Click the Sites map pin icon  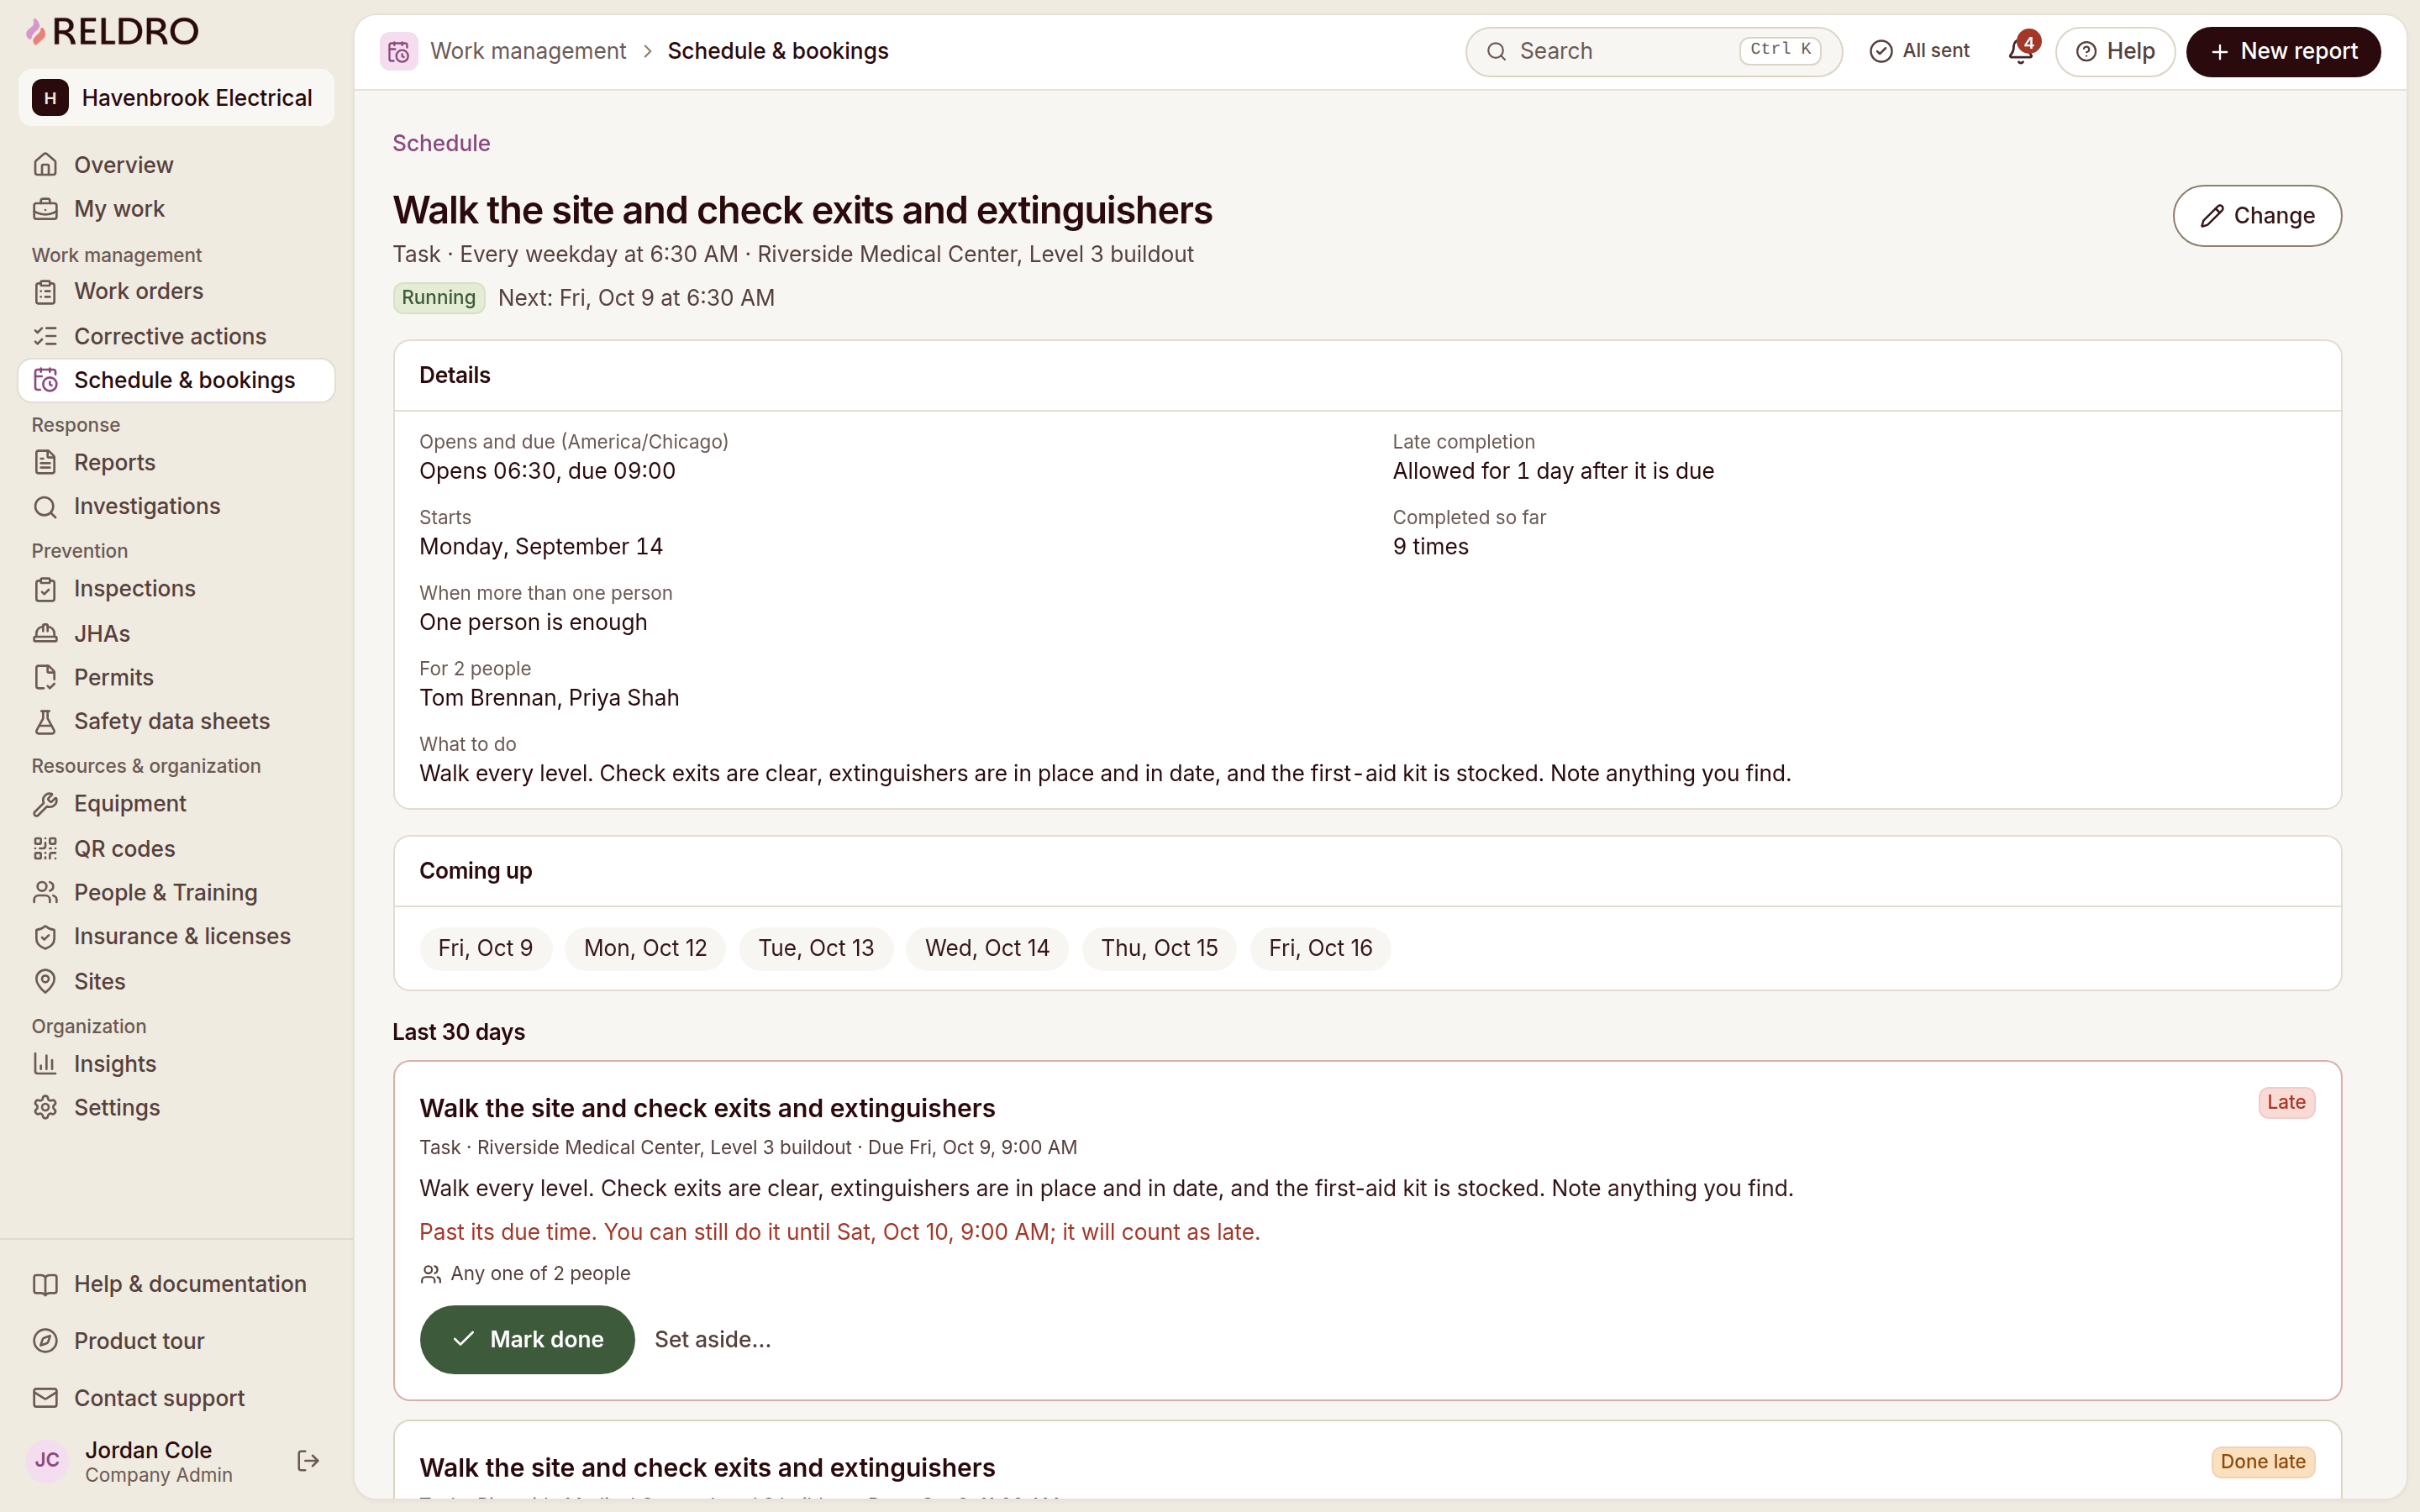point(45,981)
